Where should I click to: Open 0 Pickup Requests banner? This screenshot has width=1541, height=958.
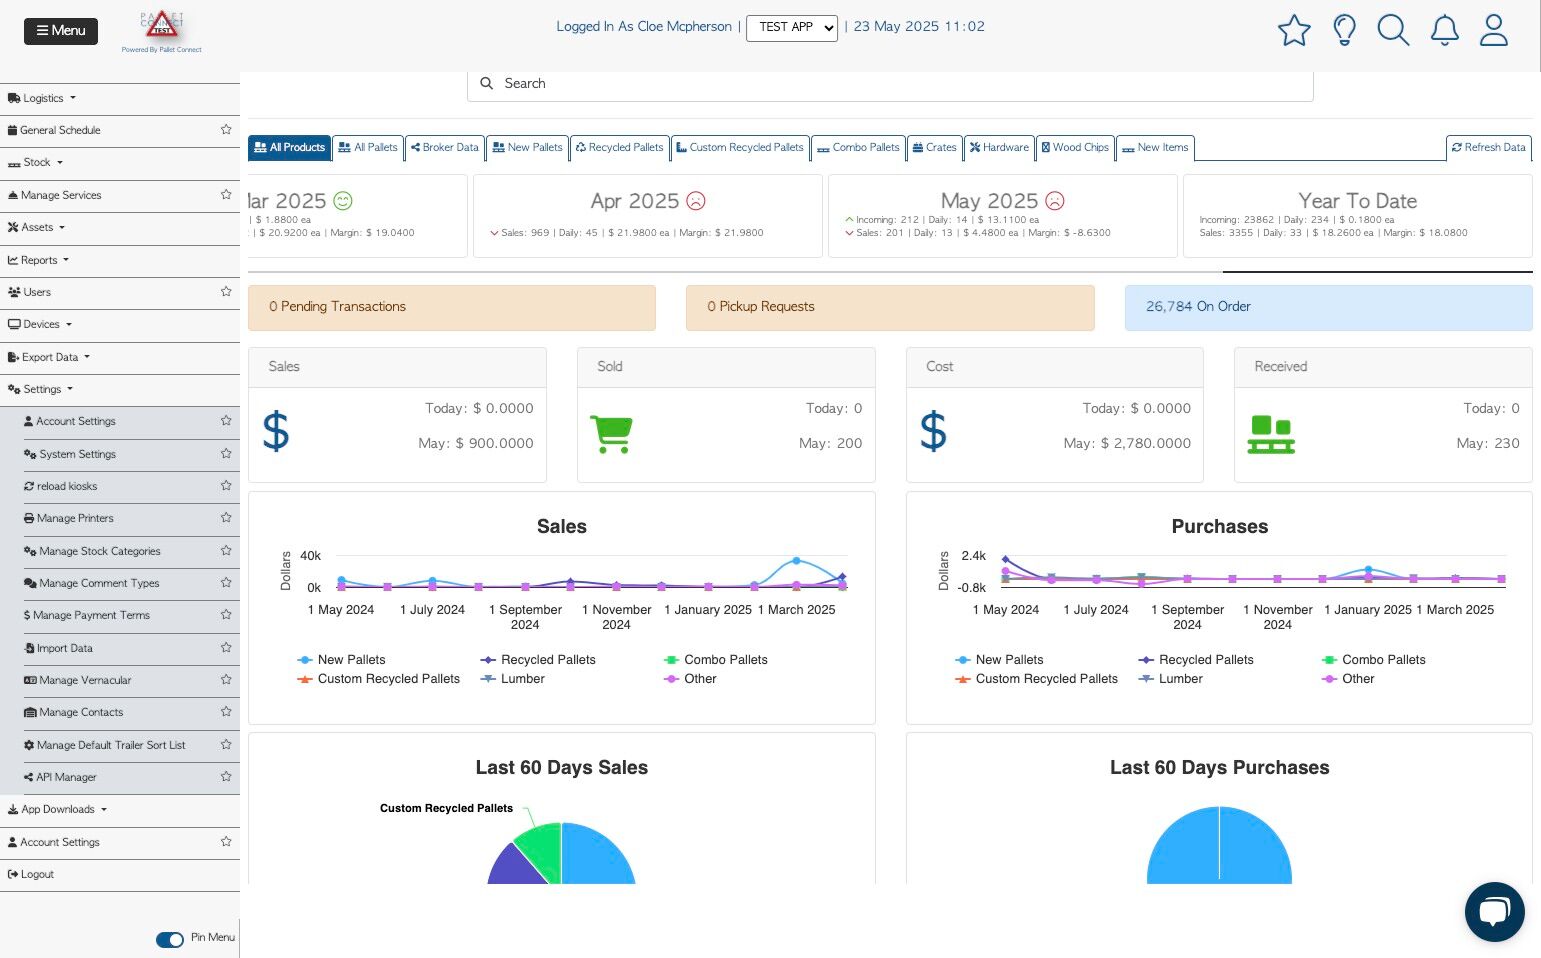tap(890, 307)
